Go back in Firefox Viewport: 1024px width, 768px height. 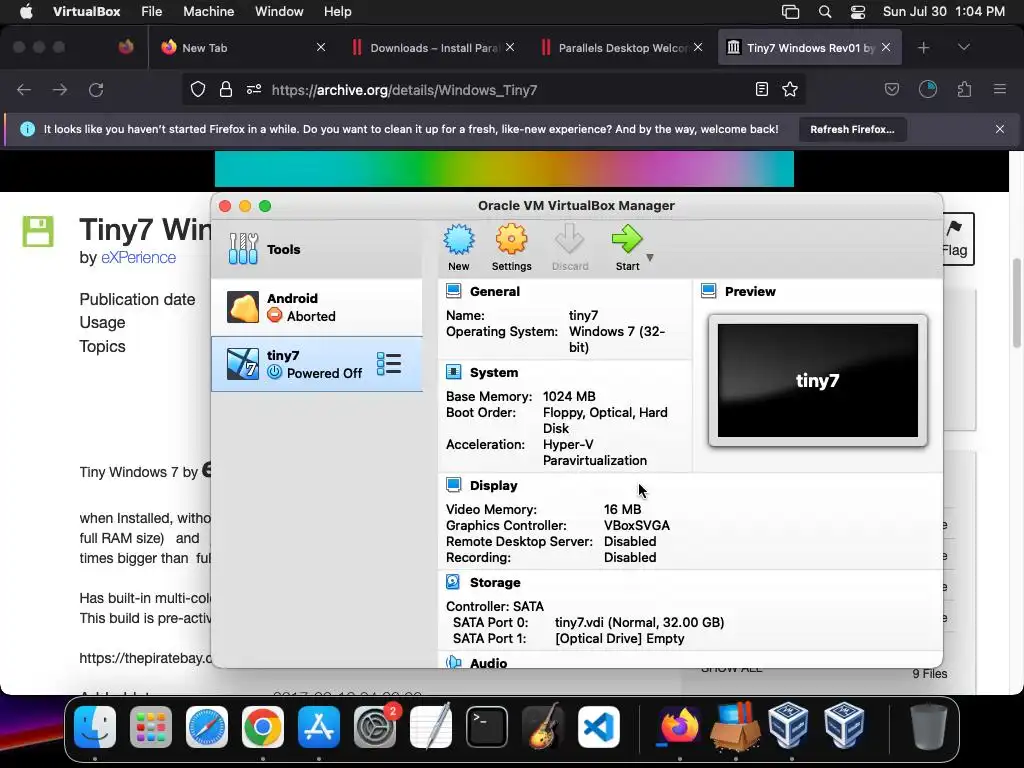coord(24,89)
